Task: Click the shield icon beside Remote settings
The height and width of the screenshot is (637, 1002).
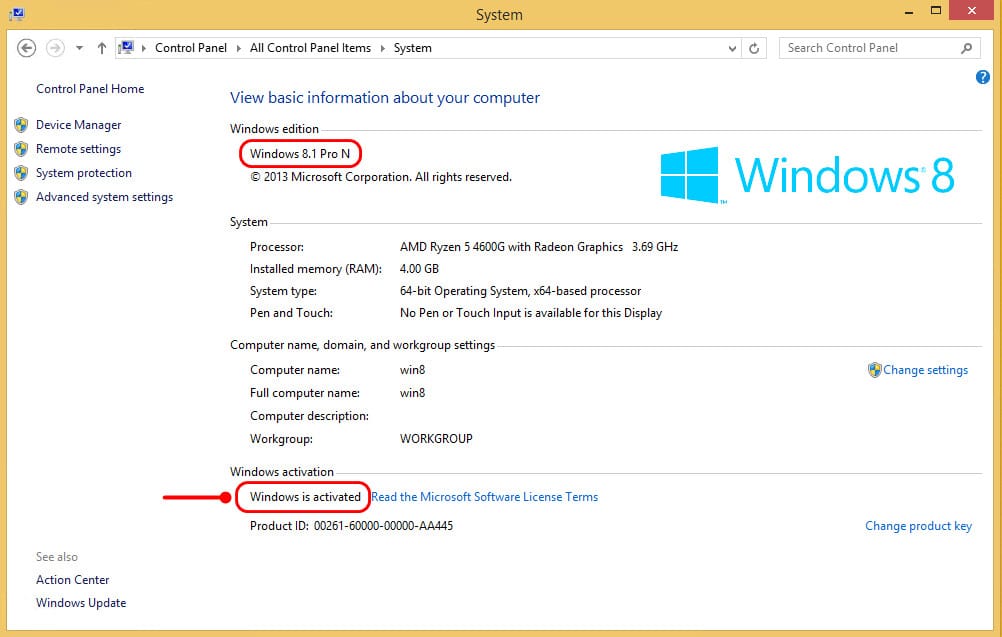Action: [x=21, y=149]
